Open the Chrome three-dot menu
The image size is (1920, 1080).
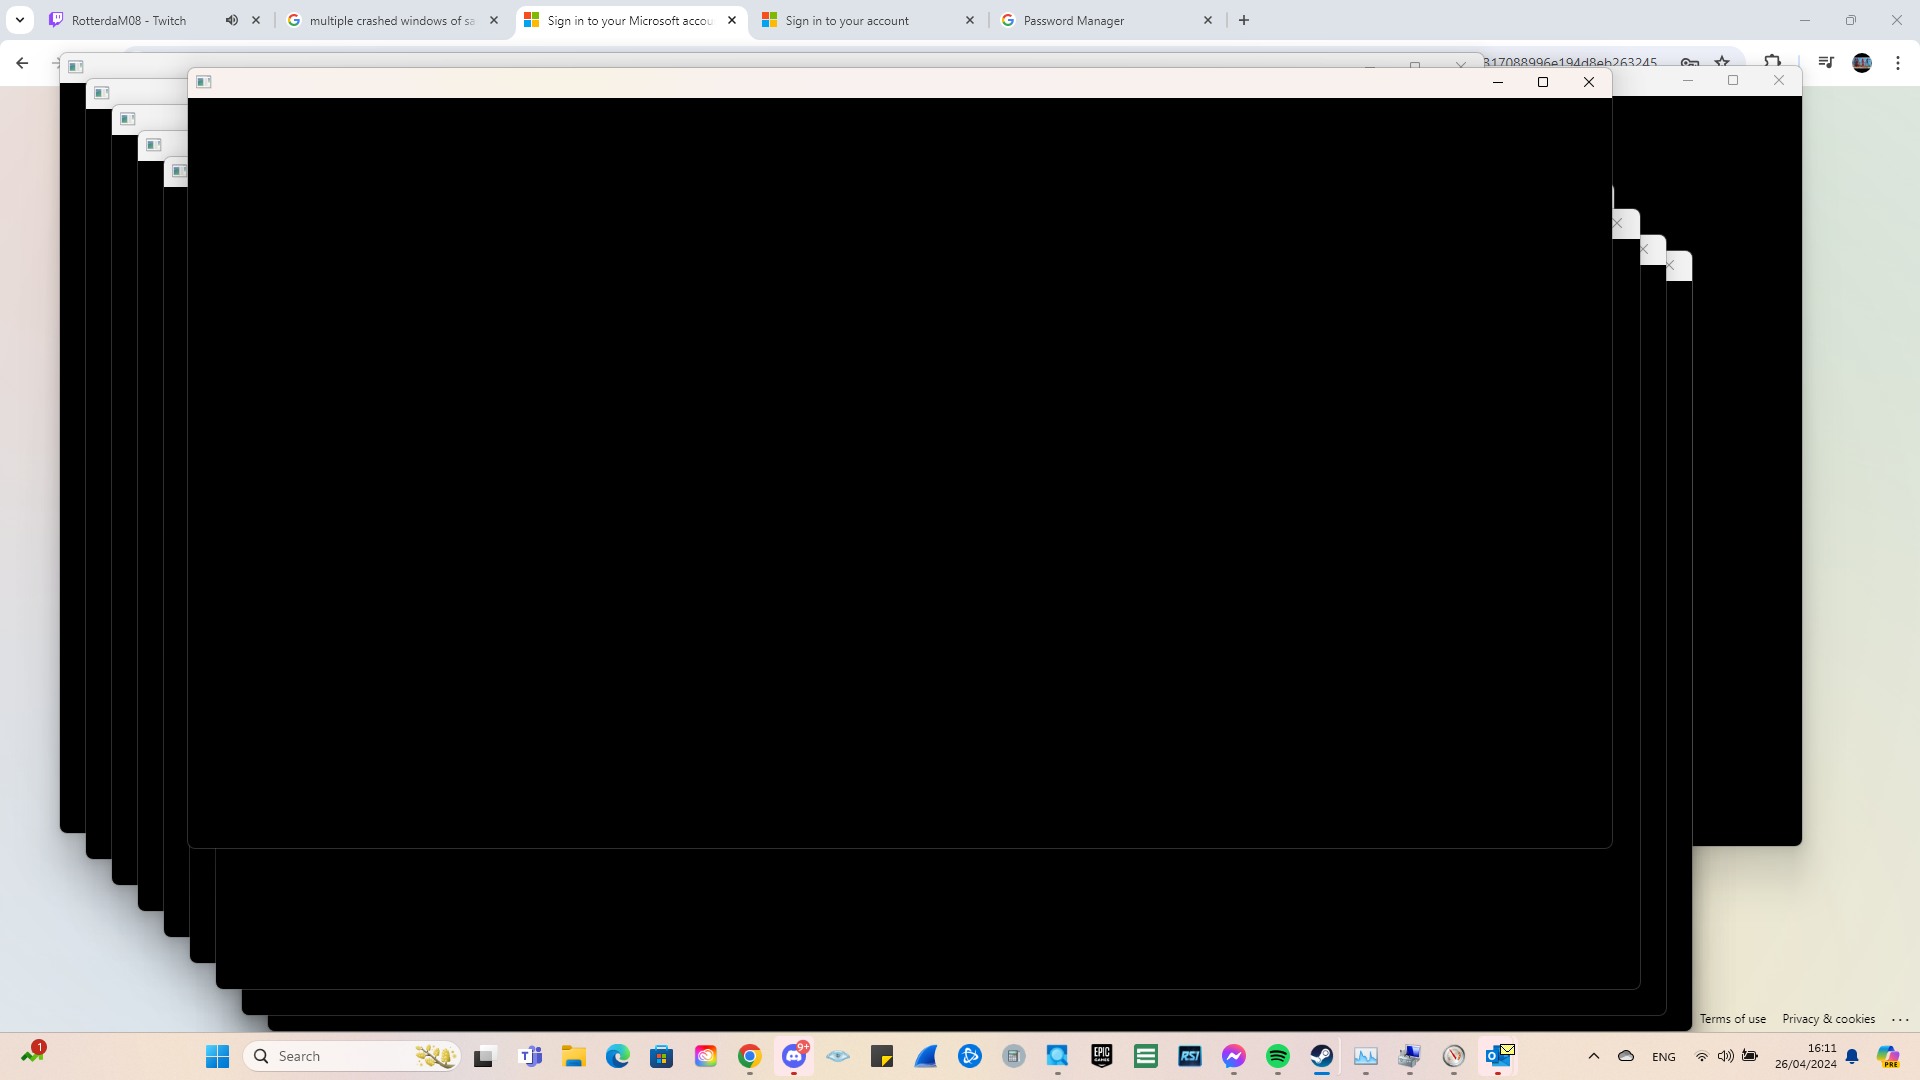pyautogui.click(x=1898, y=62)
